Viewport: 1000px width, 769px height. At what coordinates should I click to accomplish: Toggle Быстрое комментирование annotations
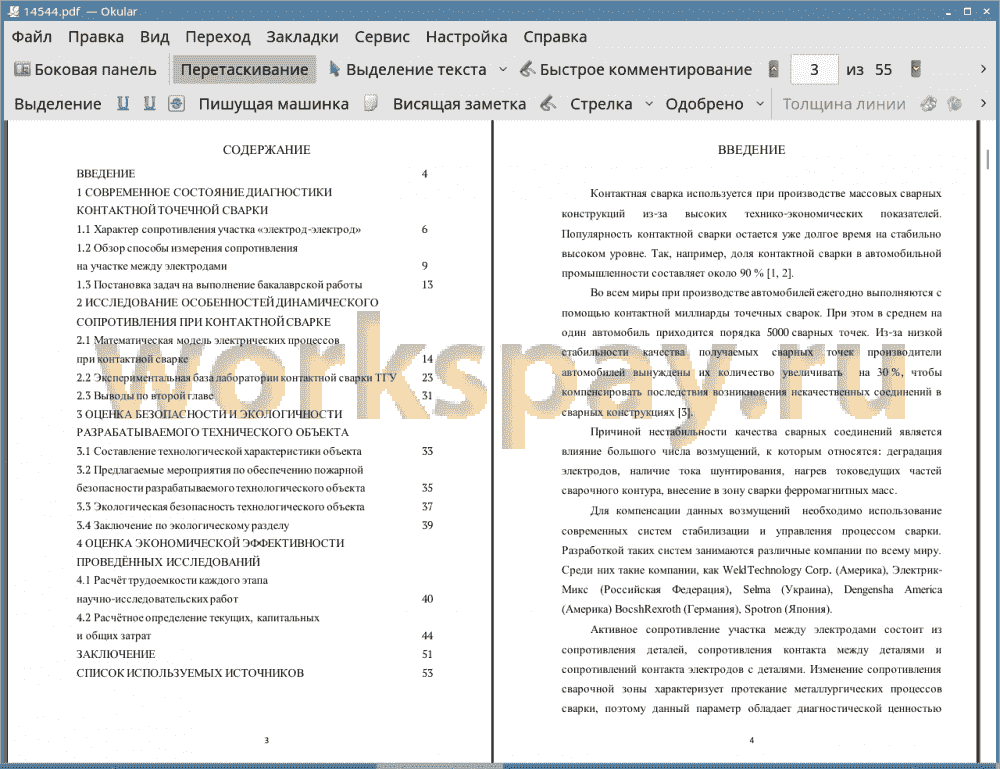click(x=636, y=70)
